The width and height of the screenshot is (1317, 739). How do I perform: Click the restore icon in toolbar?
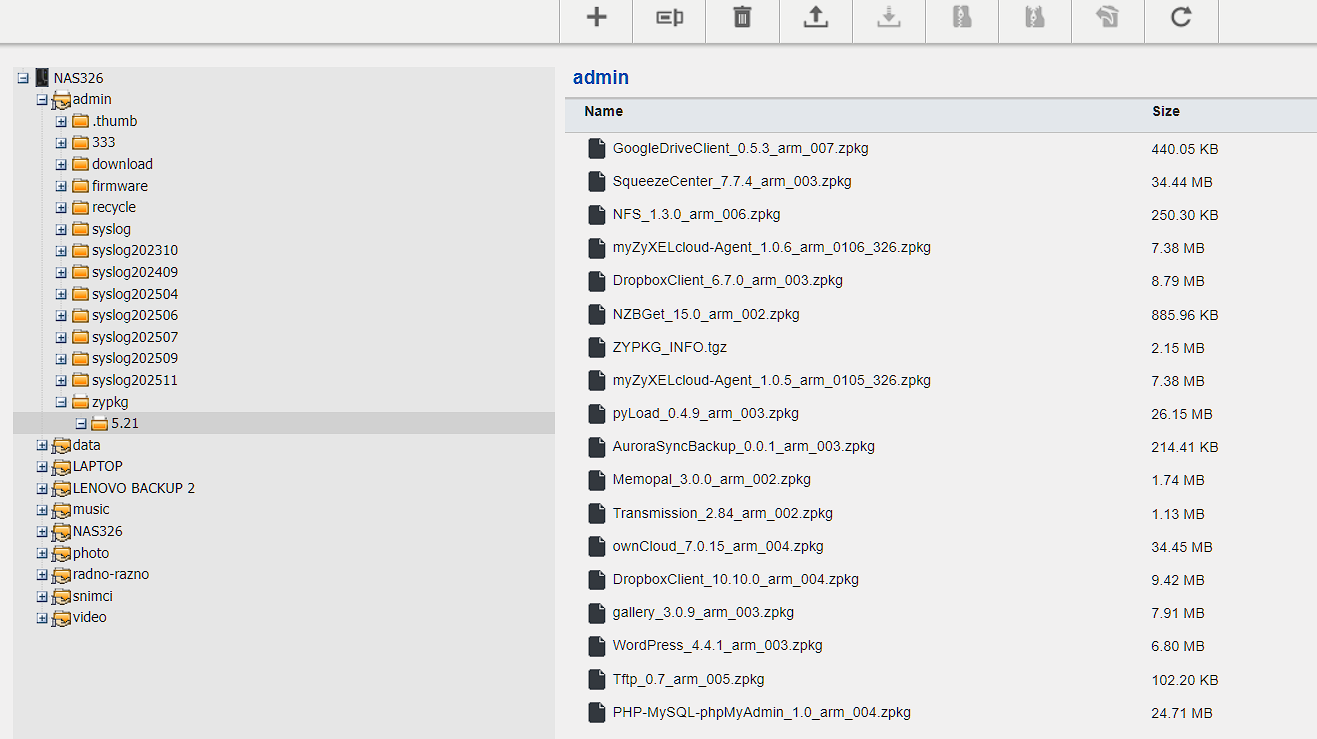1108,17
